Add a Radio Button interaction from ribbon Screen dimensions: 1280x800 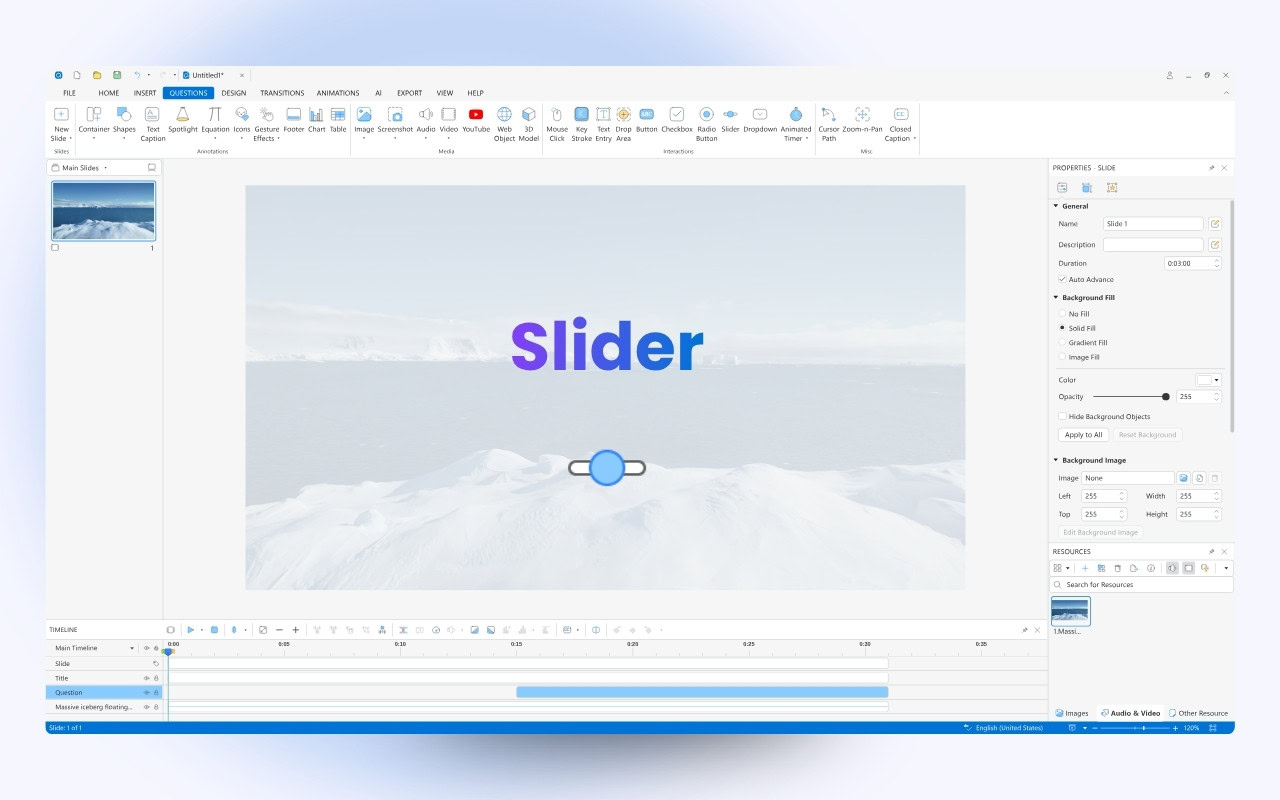(x=706, y=124)
